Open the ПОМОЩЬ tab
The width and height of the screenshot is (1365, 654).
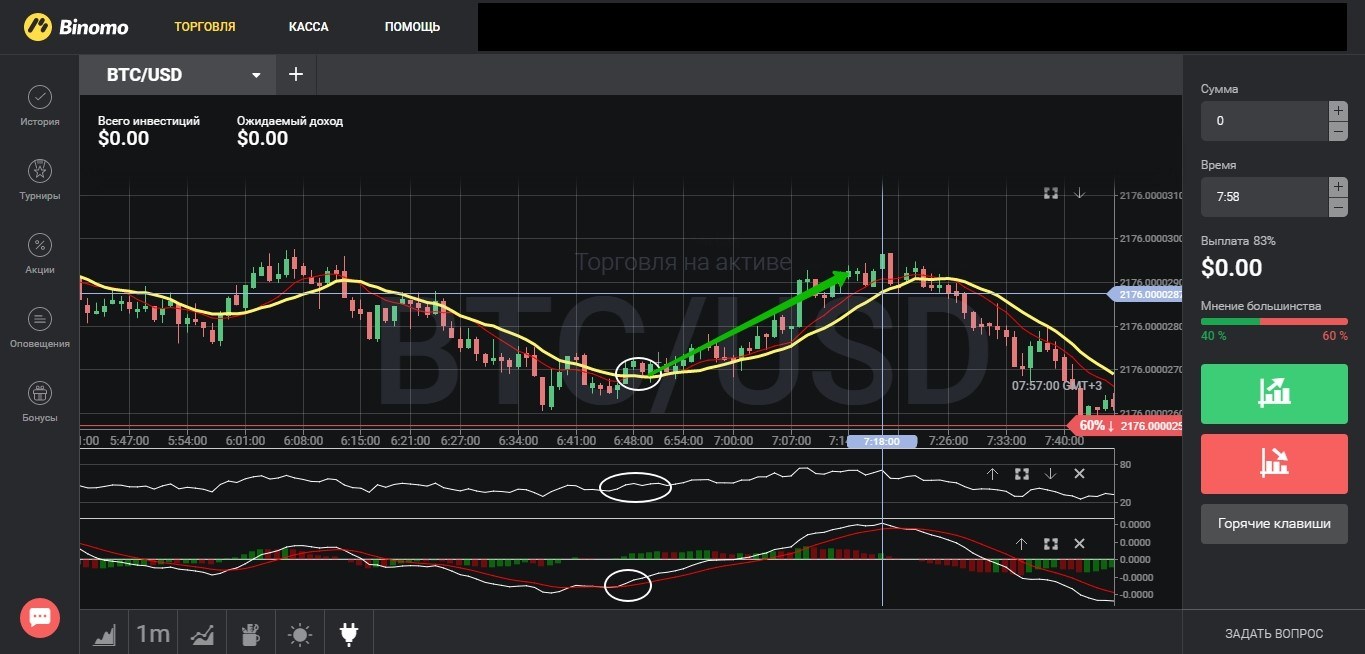click(412, 27)
